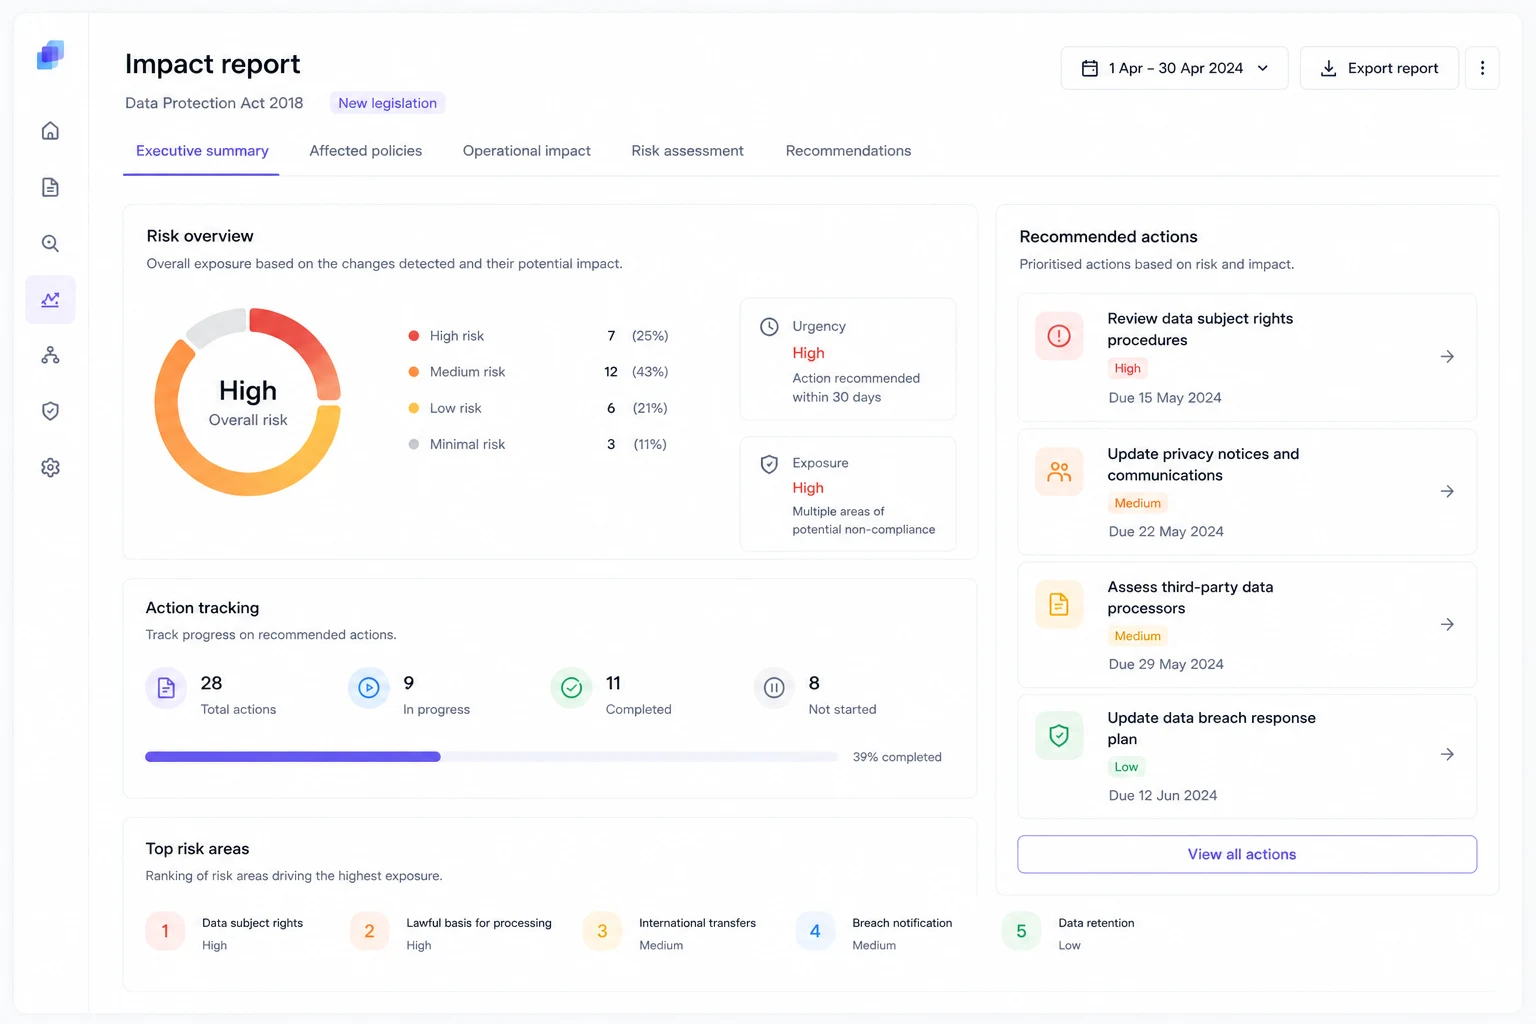Select rank 2 Lawful basis for processing
This screenshot has height=1024, width=1536.
coord(451,932)
